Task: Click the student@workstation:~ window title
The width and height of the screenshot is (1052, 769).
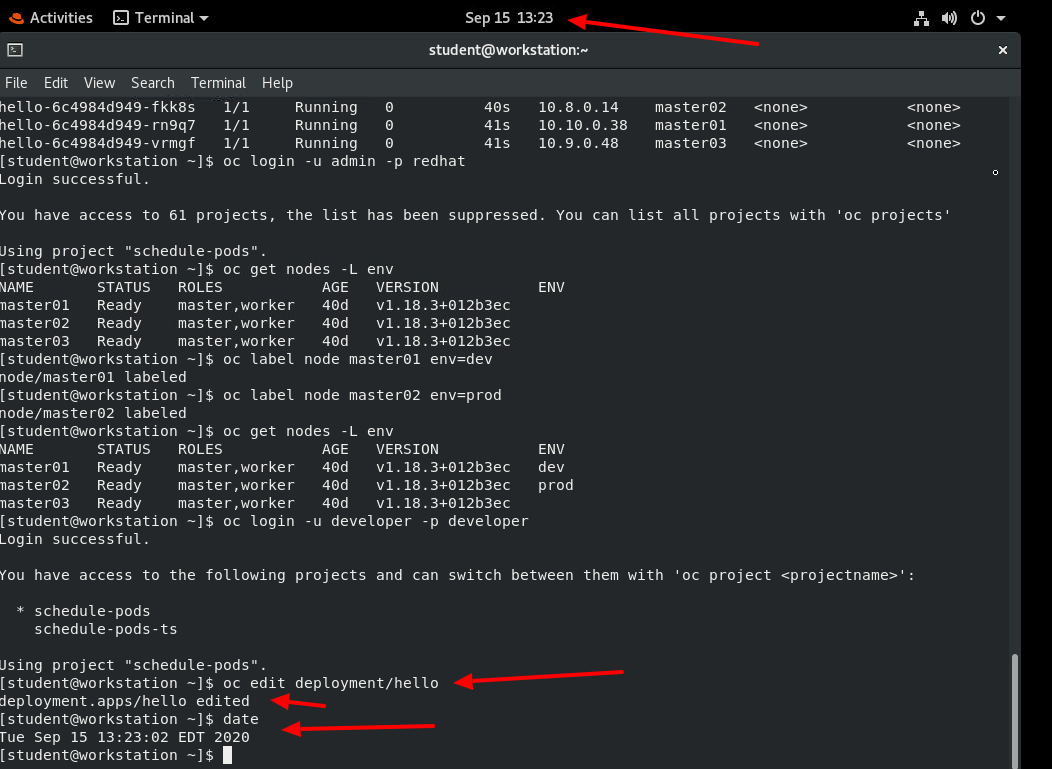Action: click(509, 50)
